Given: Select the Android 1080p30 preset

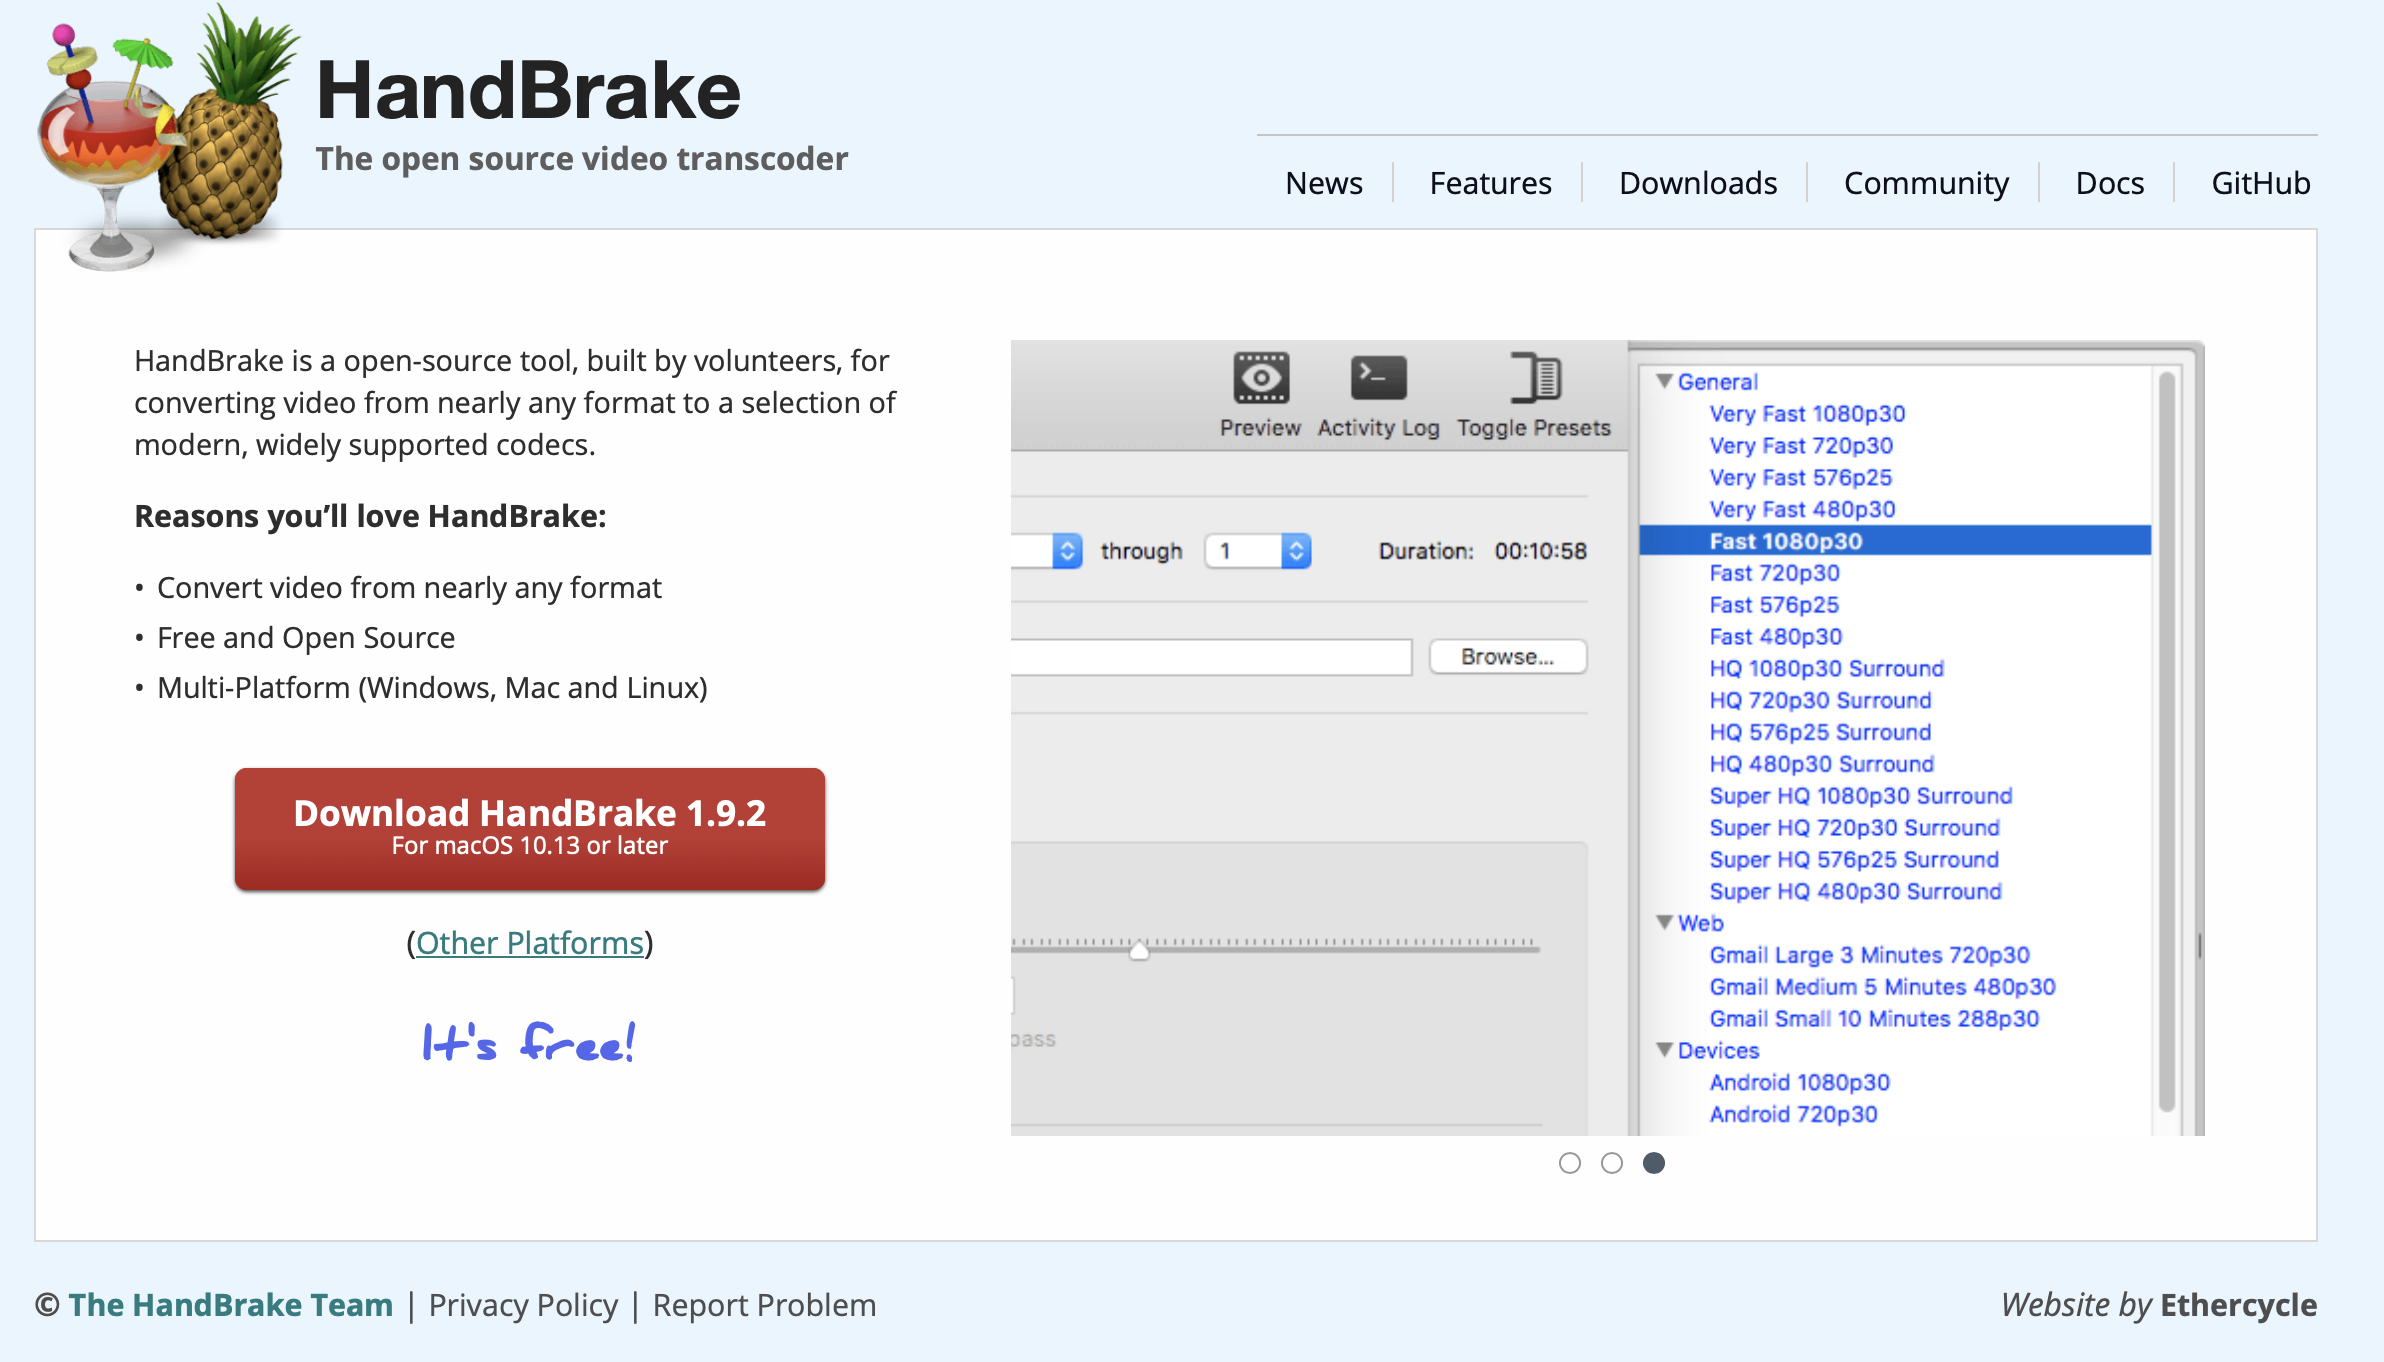Looking at the screenshot, I should [1799, 1083].
